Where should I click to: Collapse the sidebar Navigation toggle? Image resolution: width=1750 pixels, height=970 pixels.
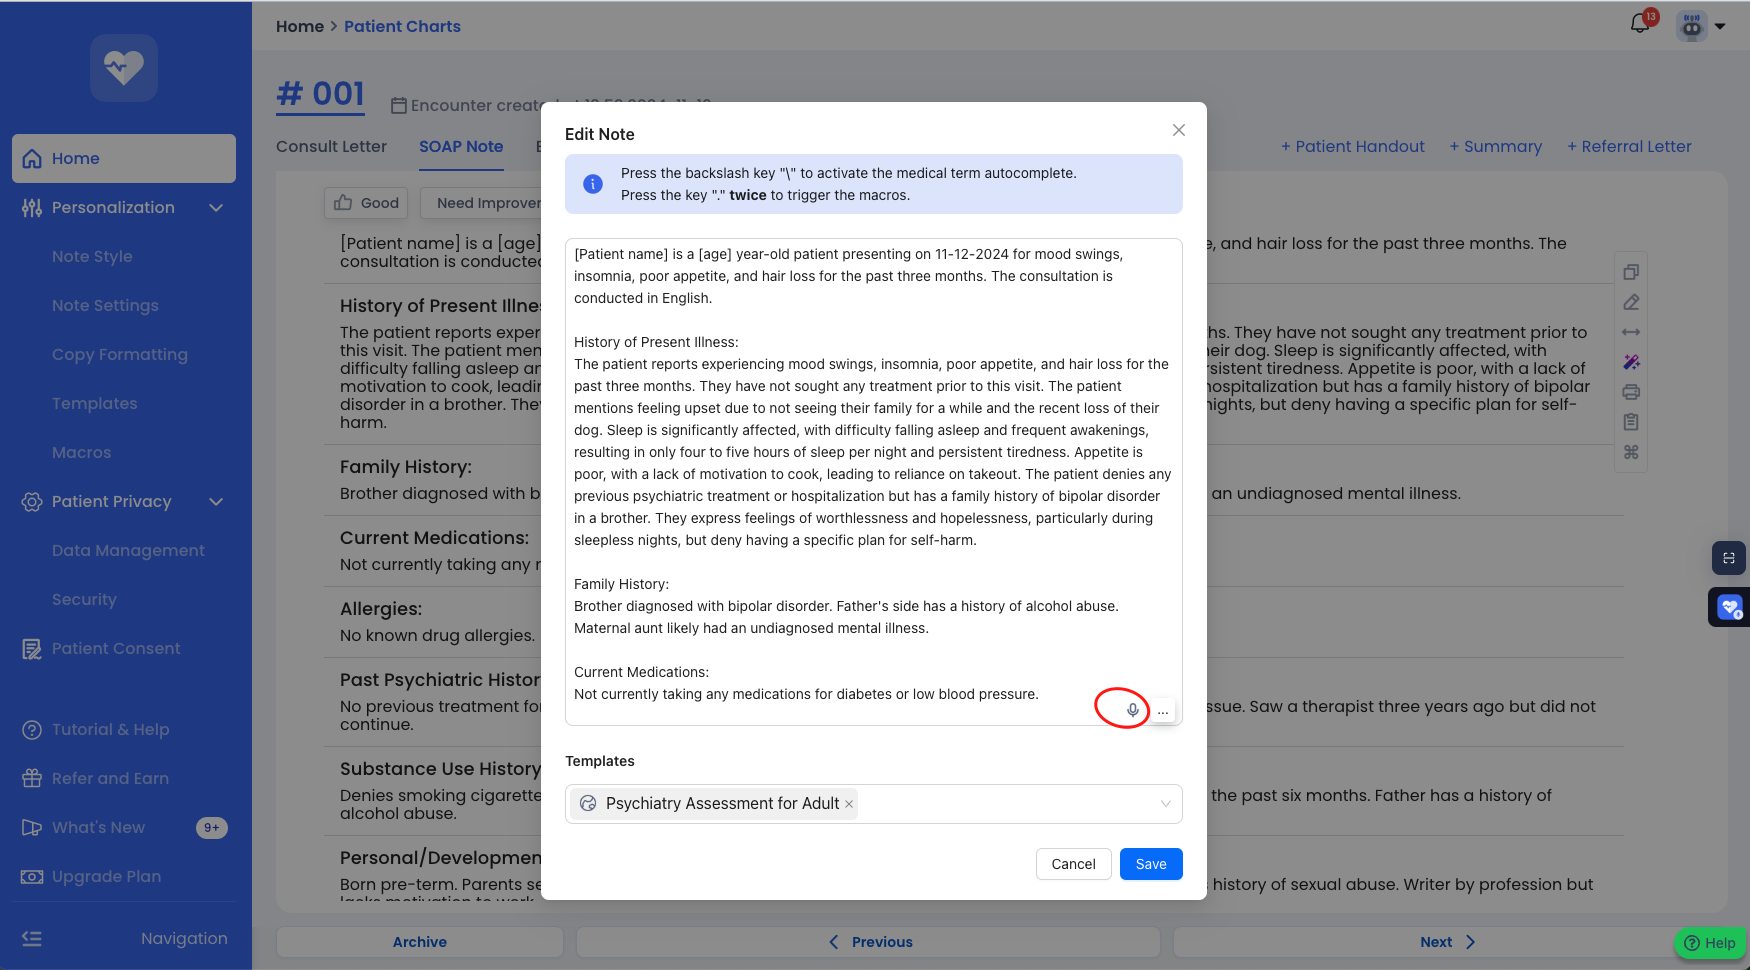(x=32, y=939)
